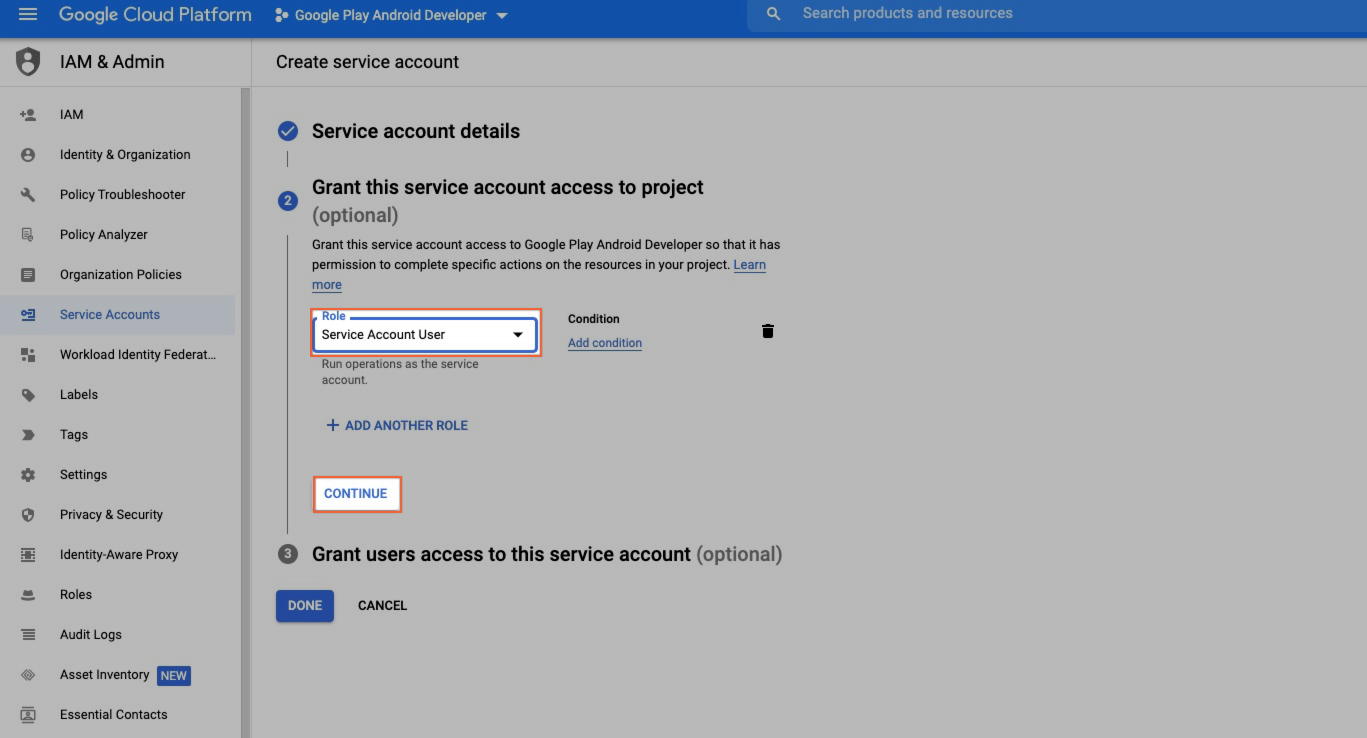The width and height of the screenshot is (1367, 738).
Task: Click the Policy Troubleshooter wrench icon
Action: point(28,195)
